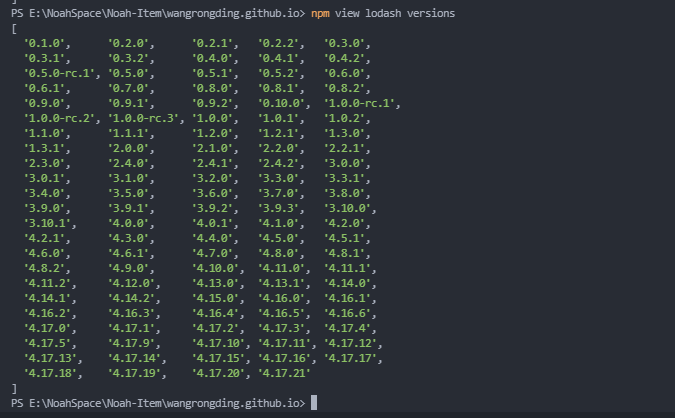
Task: Click the '2.4.2' version string
Action: tap(281, 163)
